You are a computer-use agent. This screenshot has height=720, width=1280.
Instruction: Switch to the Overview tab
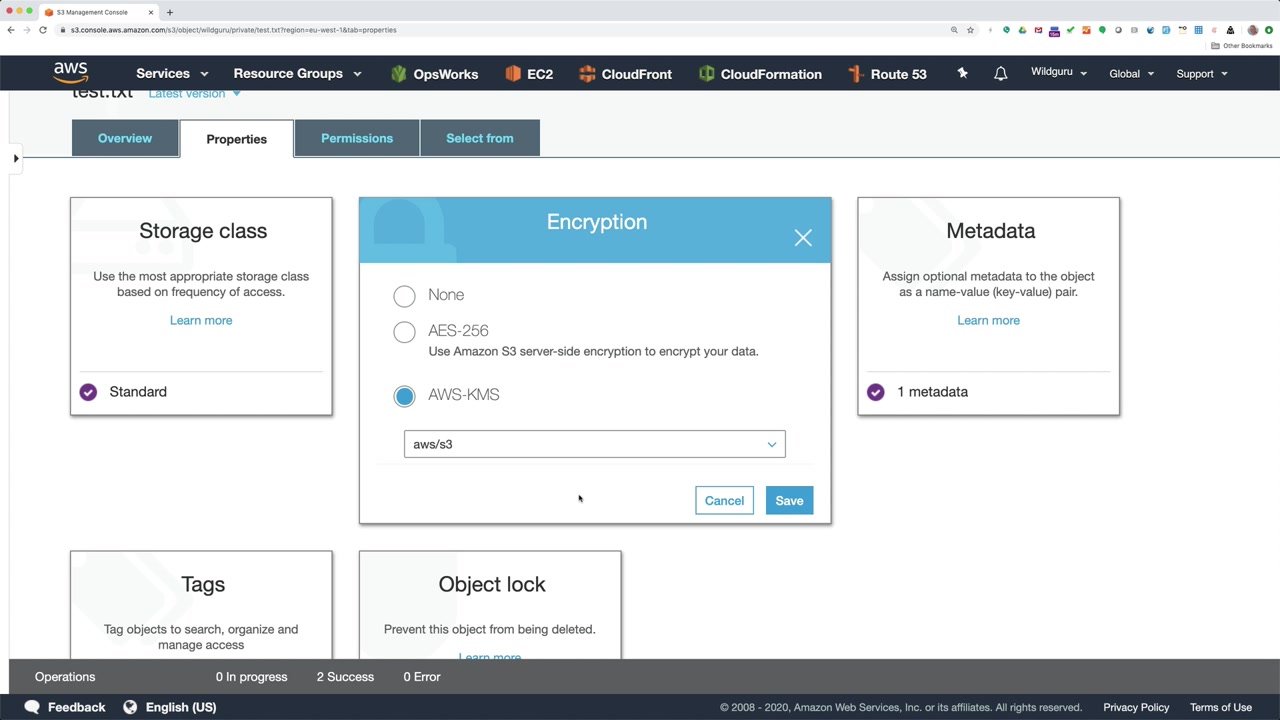[x=125, y=138]
